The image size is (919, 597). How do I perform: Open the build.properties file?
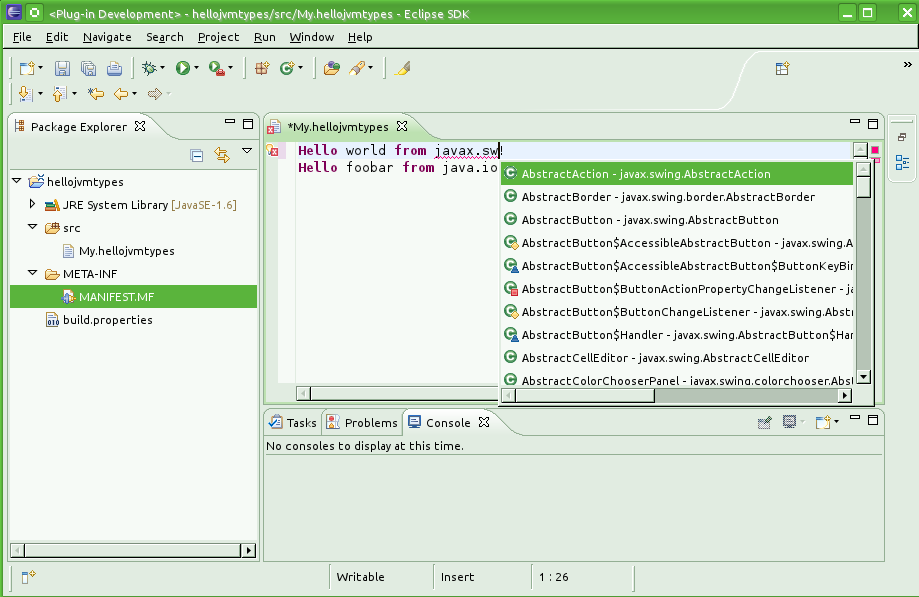click(107, 320)
